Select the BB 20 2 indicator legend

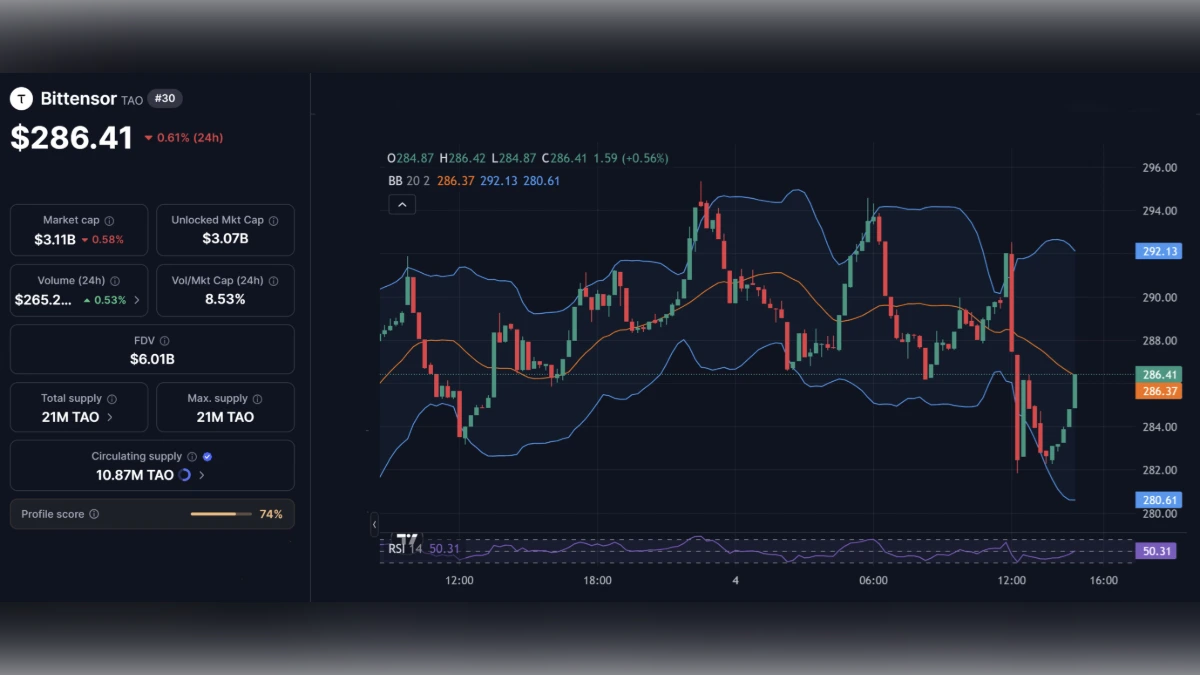click(410, 181)
